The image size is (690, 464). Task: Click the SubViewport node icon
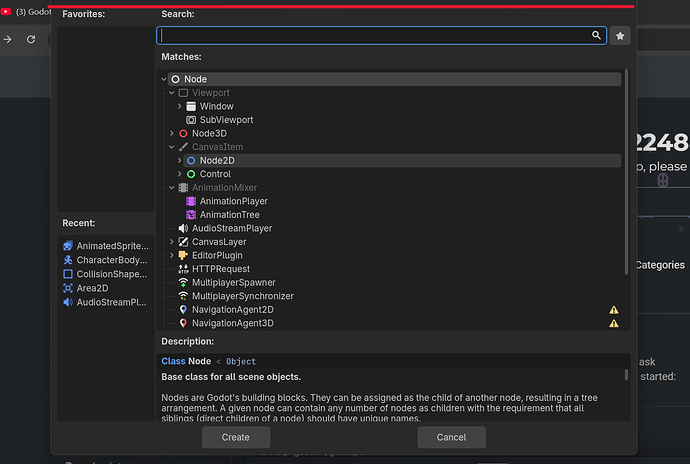pyautogui.click(x=191, y=120)
